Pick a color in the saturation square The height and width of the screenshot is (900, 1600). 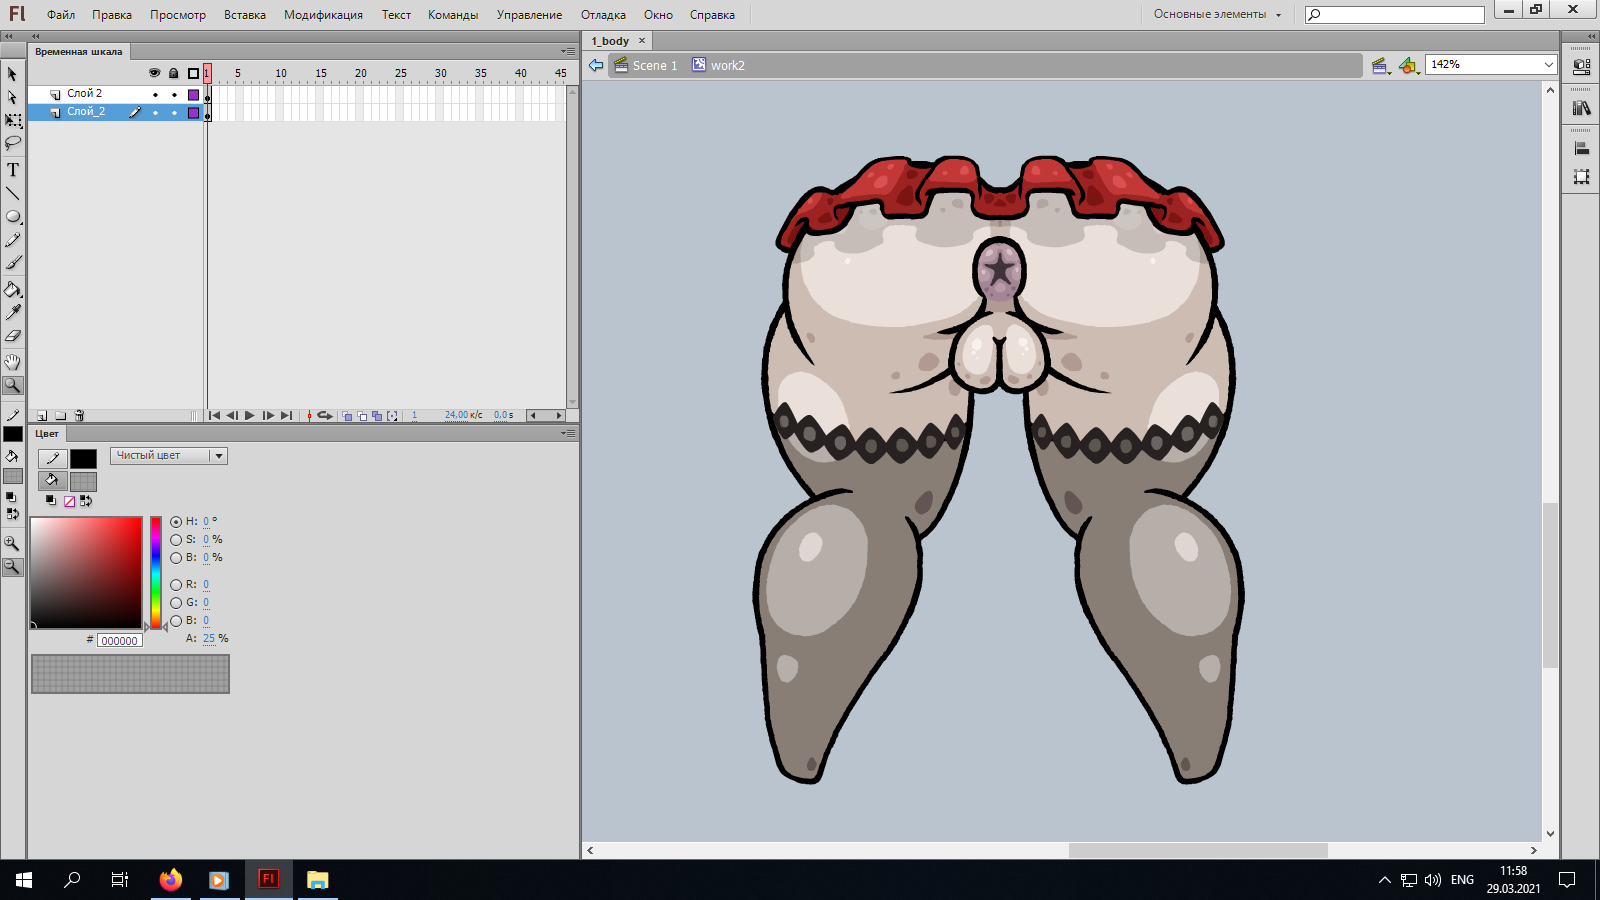pos(86,573)
